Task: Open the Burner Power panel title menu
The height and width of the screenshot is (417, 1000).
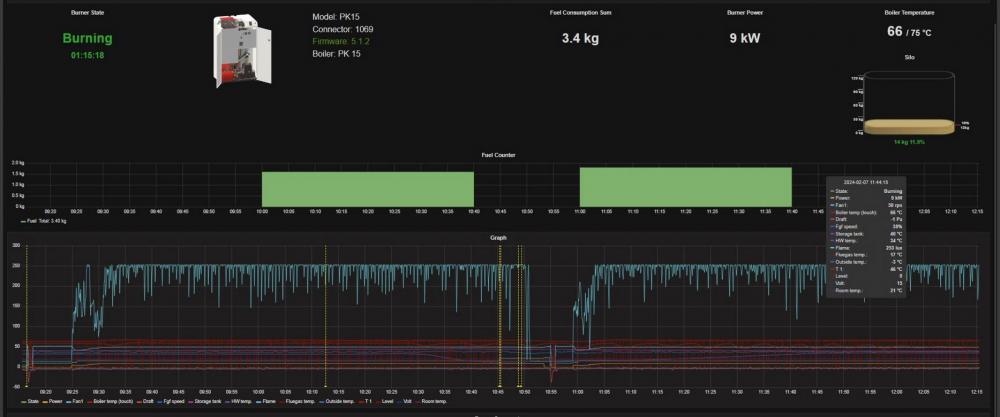Action: (x=745, y=12)
